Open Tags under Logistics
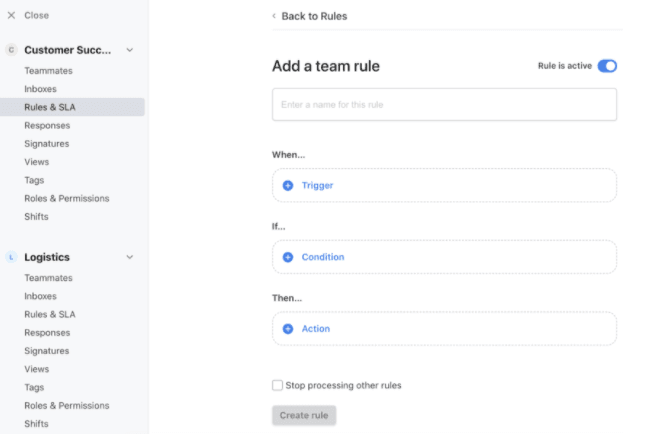The width and height of the screenshot is (658, 441). (x=34, y=387)
